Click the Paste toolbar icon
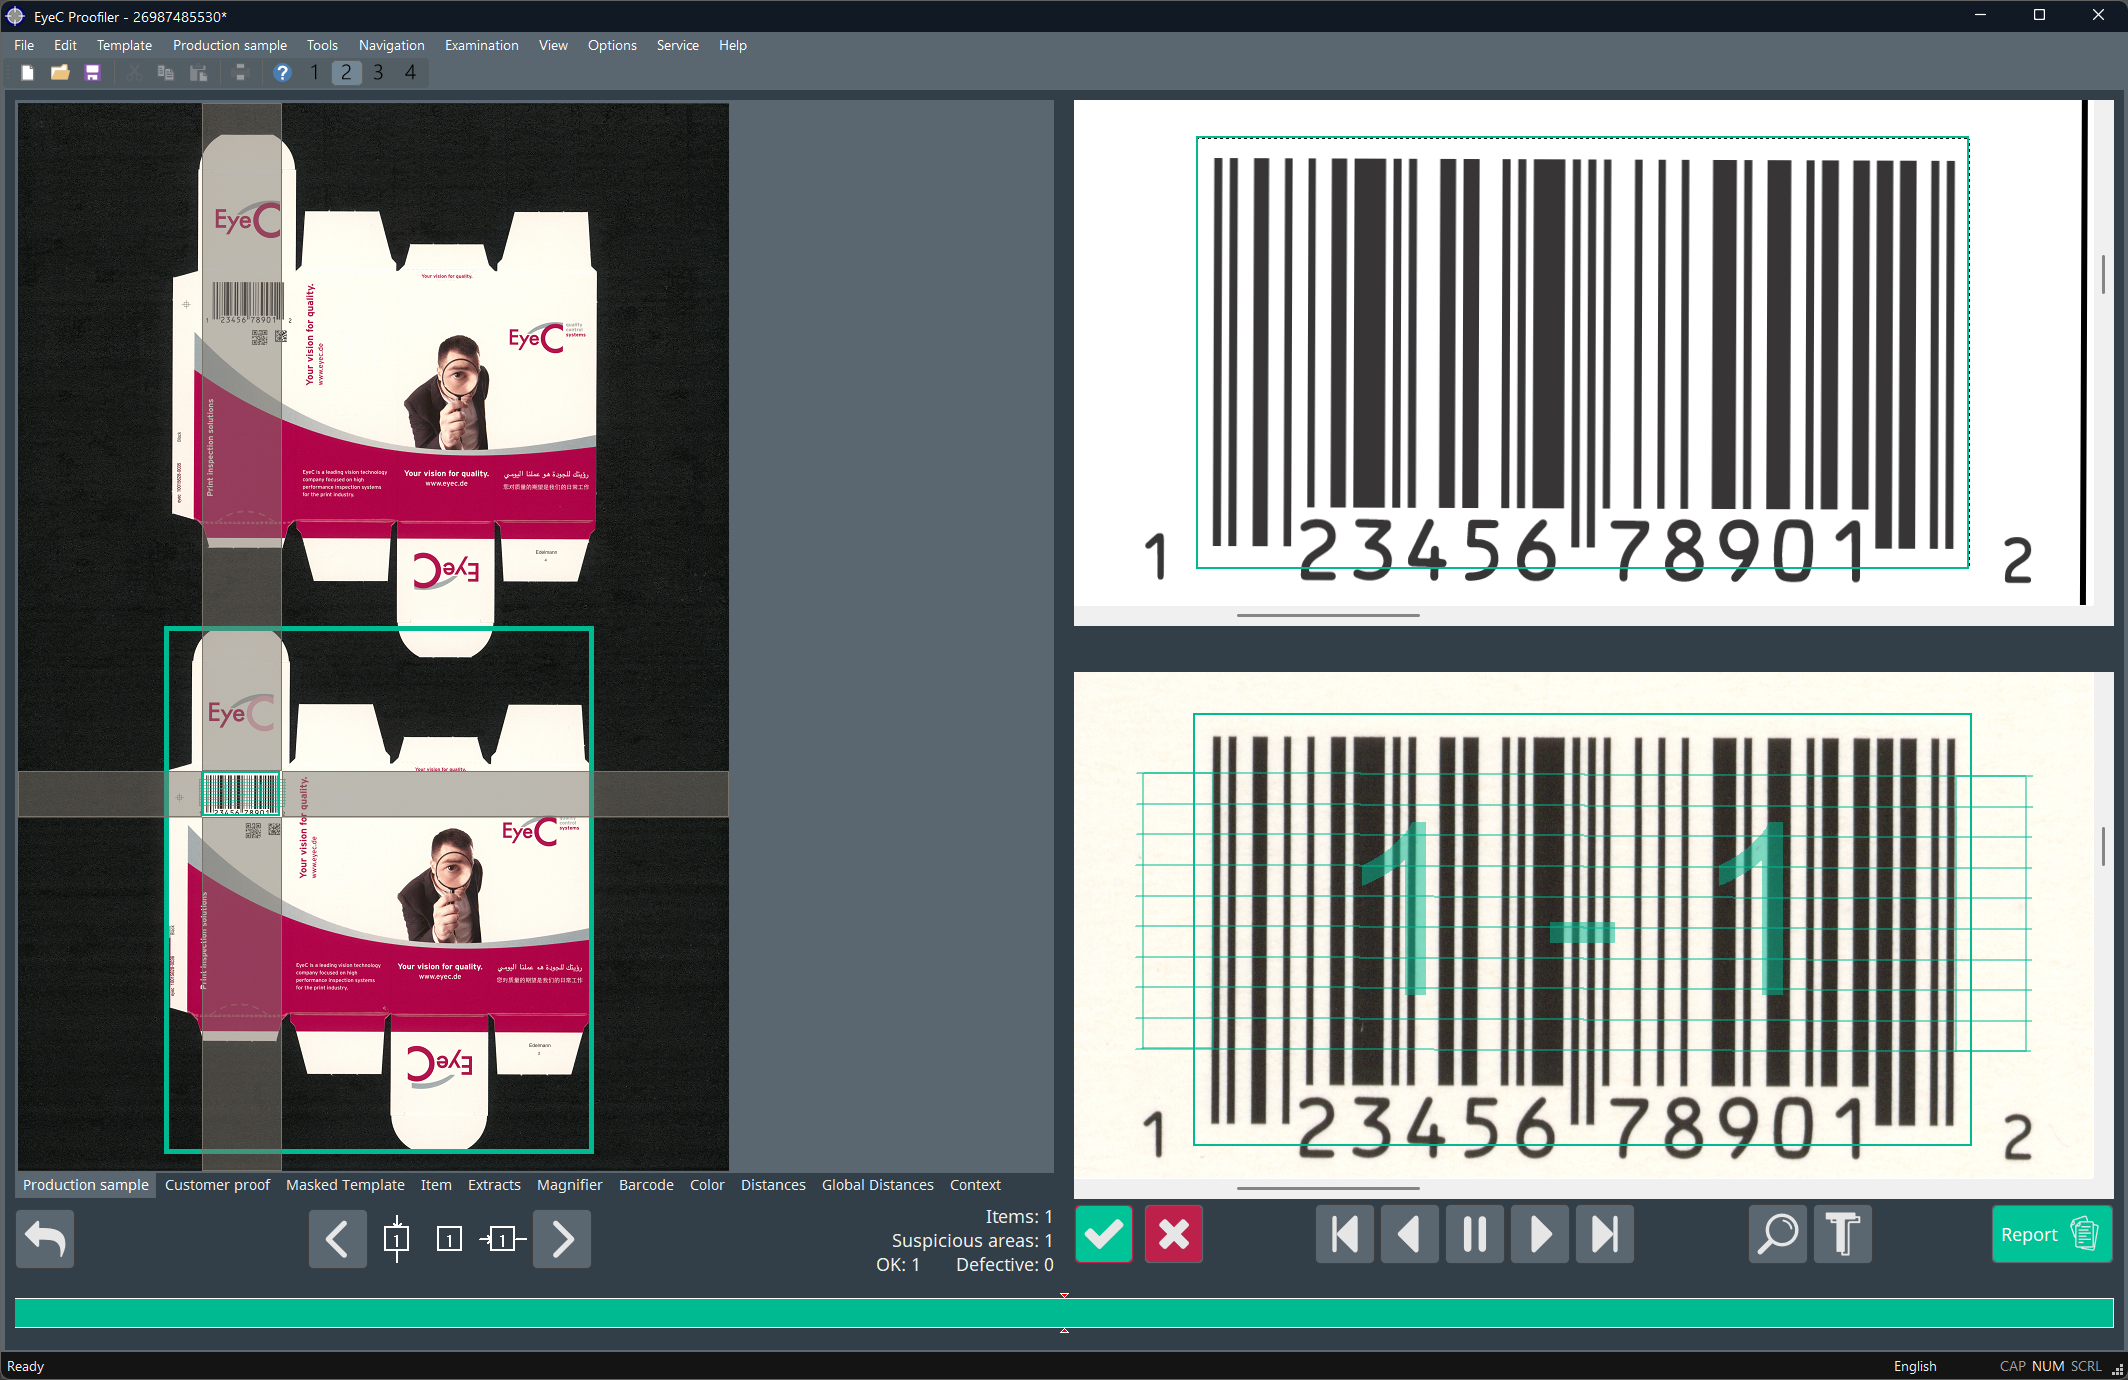 coord(199,72)
